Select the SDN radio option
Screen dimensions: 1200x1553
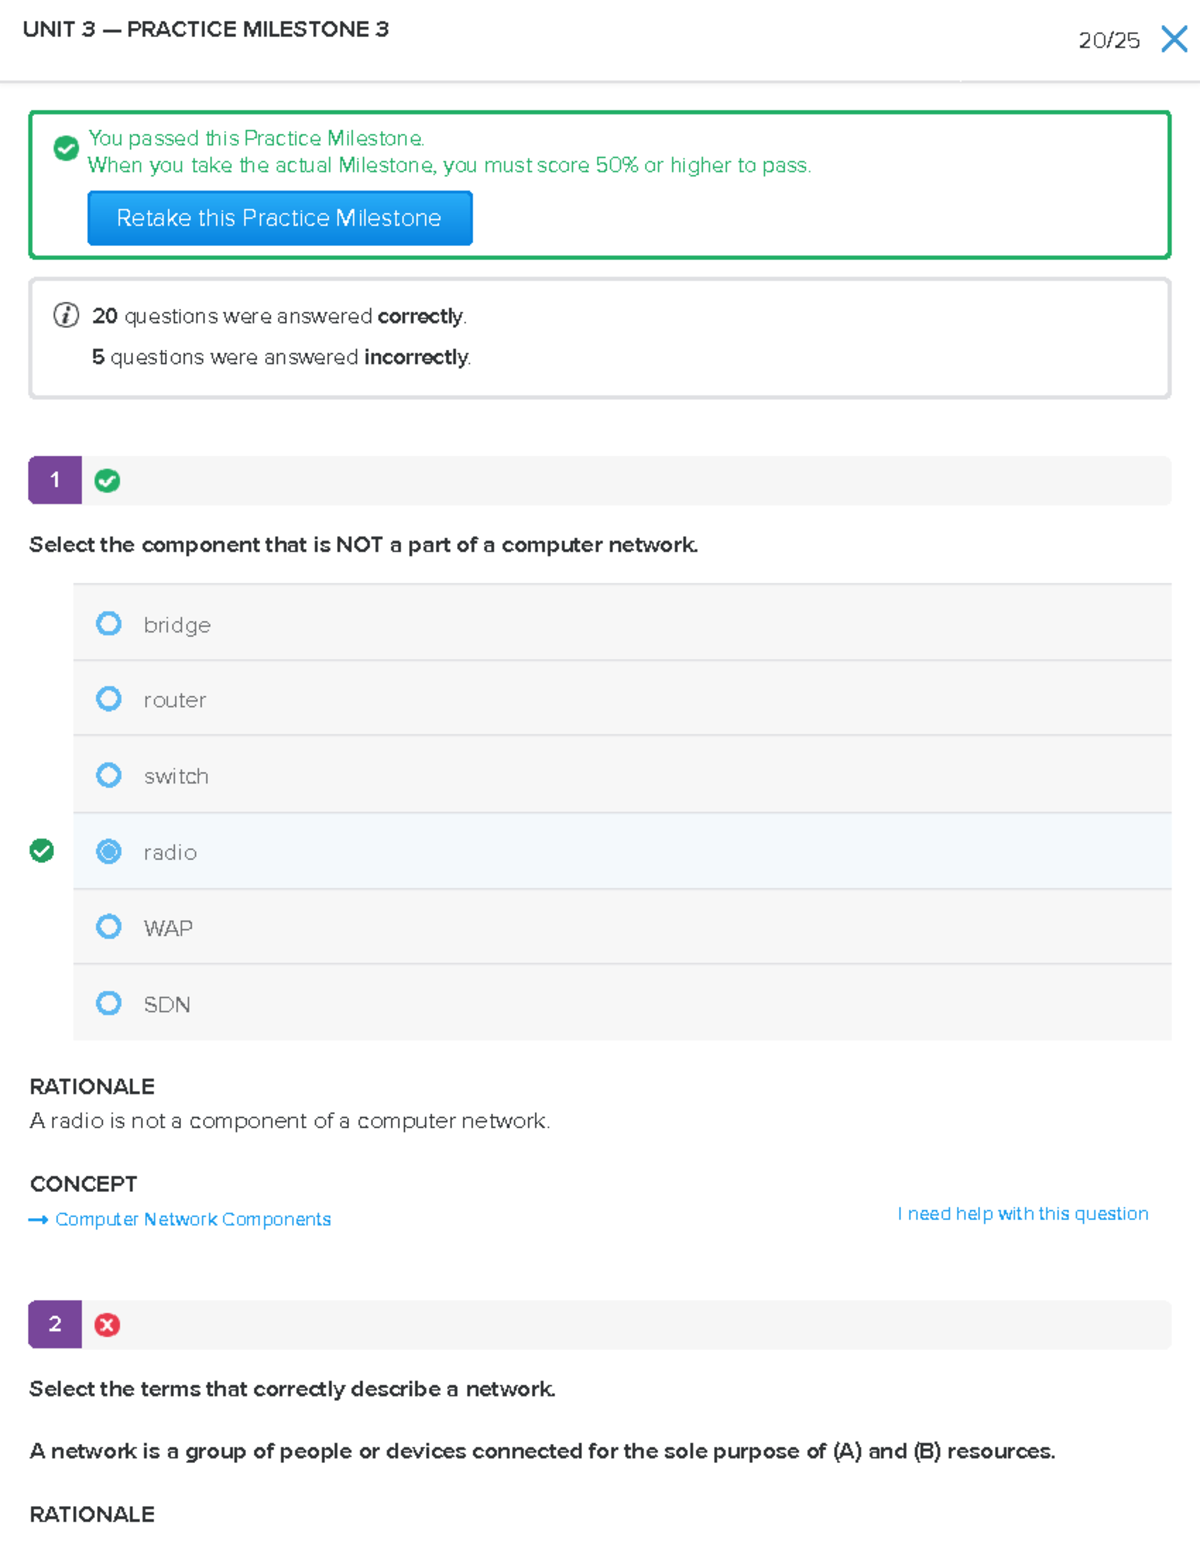pyautogui.click(x=109, y=1003)
